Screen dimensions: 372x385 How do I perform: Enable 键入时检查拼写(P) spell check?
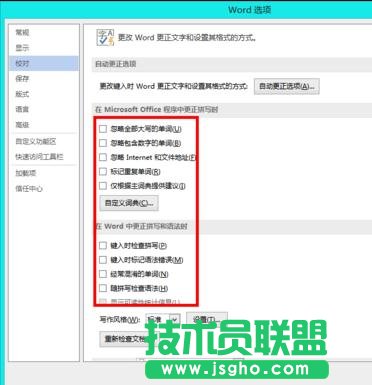(x=103, y=245)
